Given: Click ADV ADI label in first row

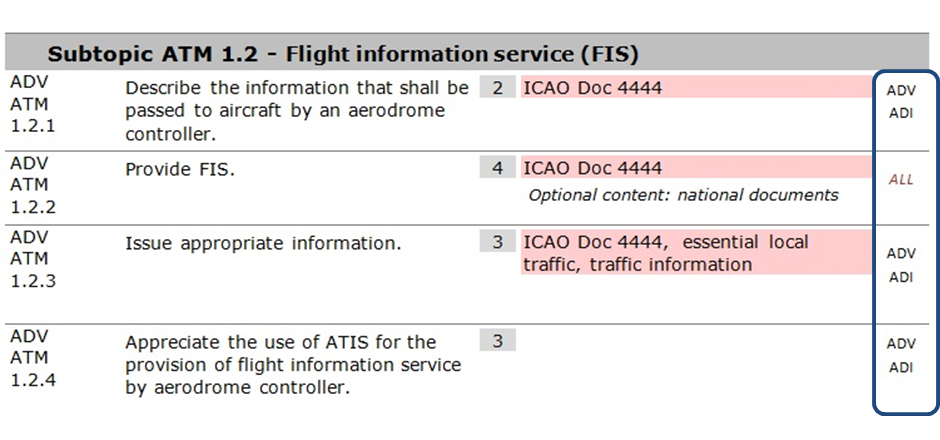Looking at the screenshot, I should point(901,102).
